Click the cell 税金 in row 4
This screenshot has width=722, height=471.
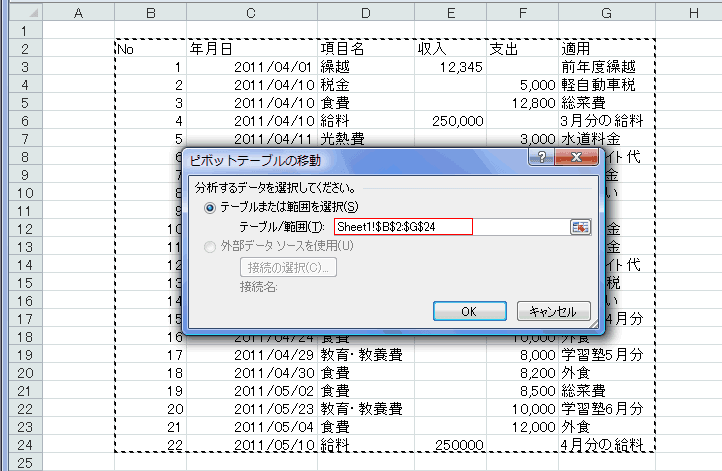point(366,85)
